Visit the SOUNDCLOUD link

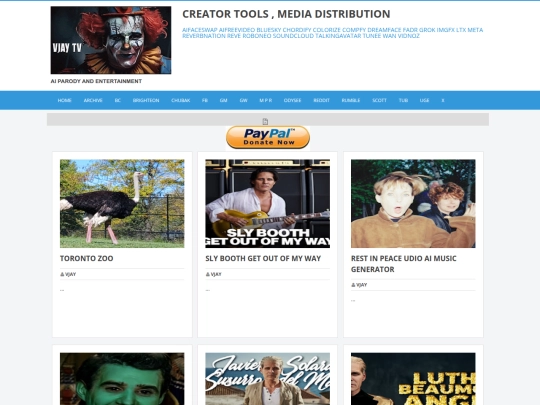point(293,36)
